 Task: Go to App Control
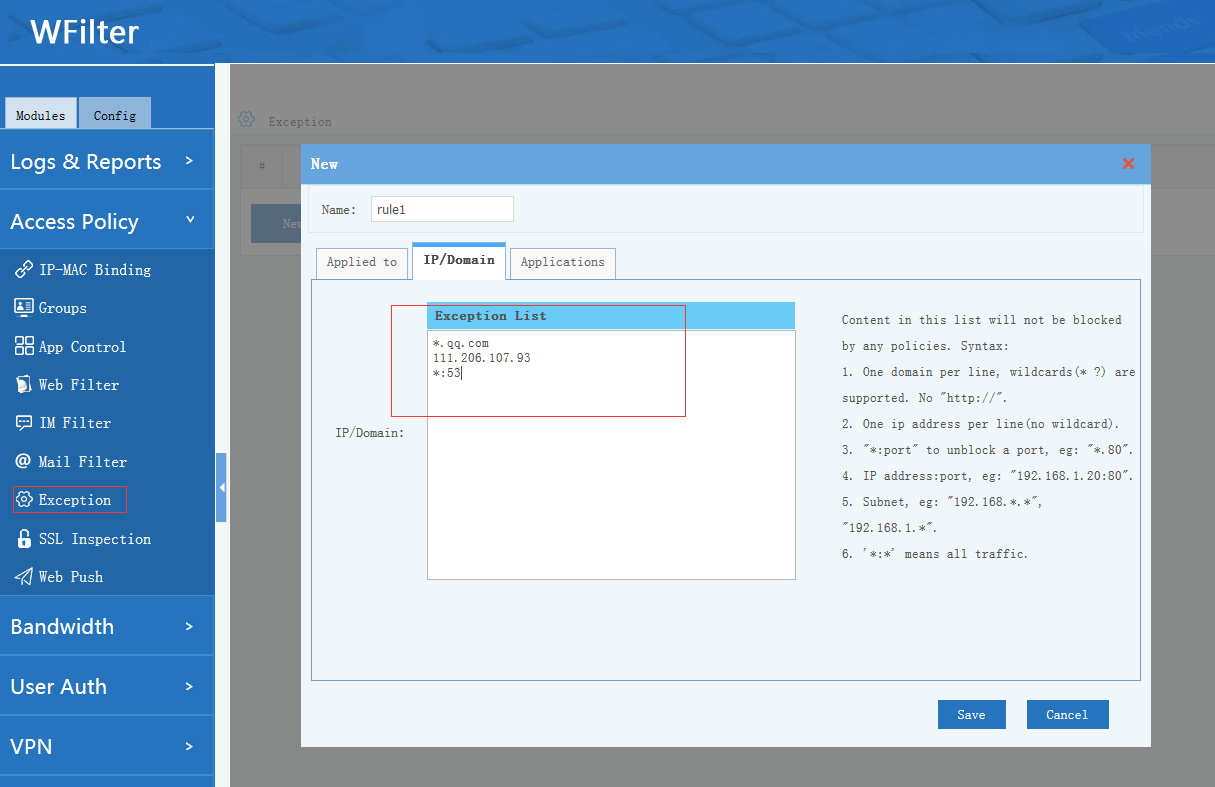(83, 347)
